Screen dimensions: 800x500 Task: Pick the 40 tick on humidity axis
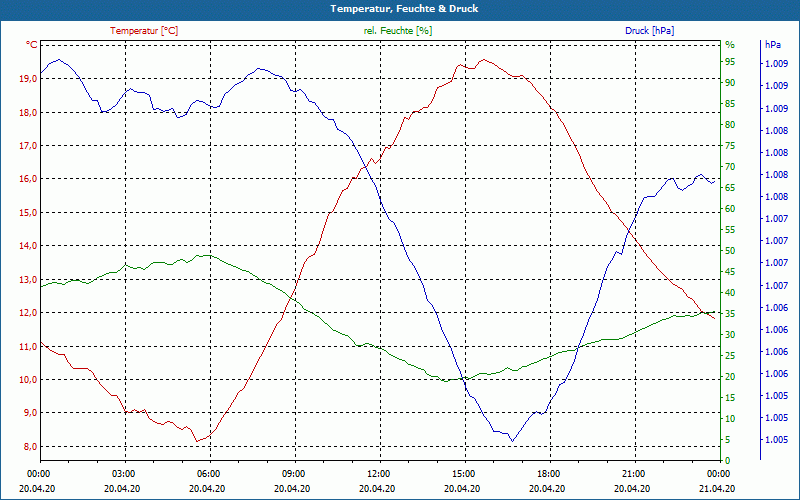pyautogui.click(x=730, y=293)
